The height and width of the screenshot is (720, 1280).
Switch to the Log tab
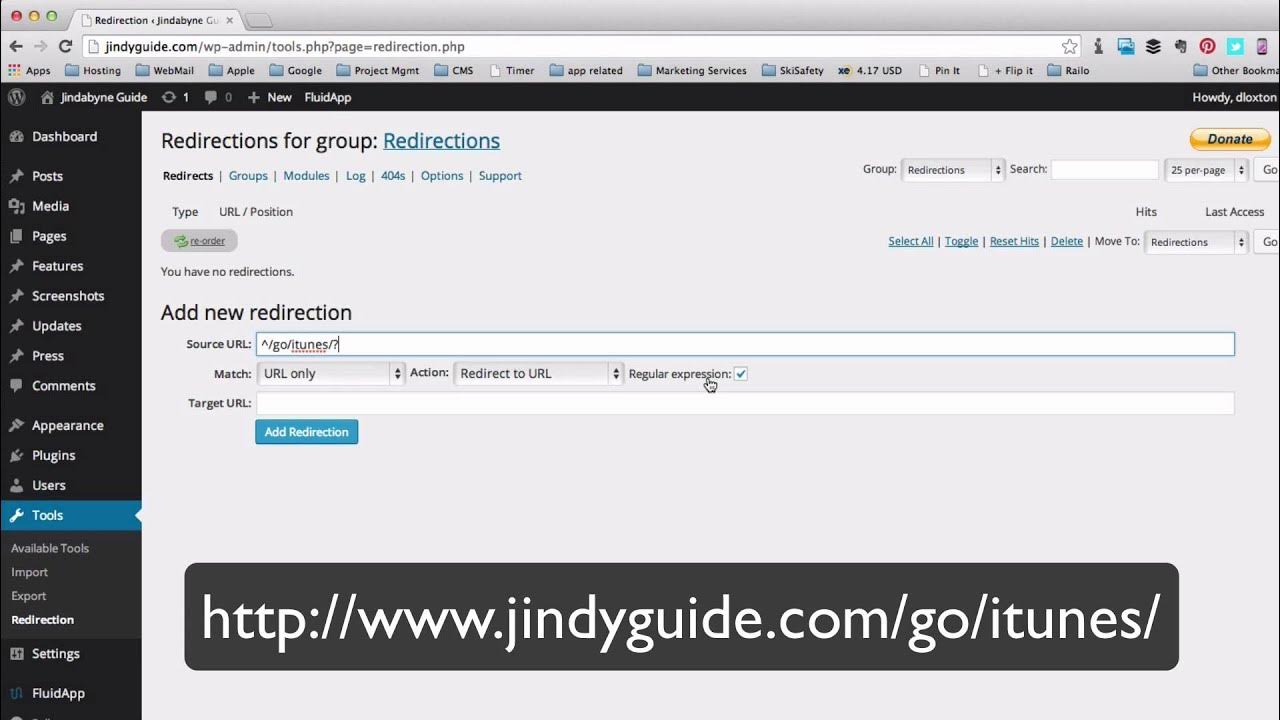pos(356,176)
